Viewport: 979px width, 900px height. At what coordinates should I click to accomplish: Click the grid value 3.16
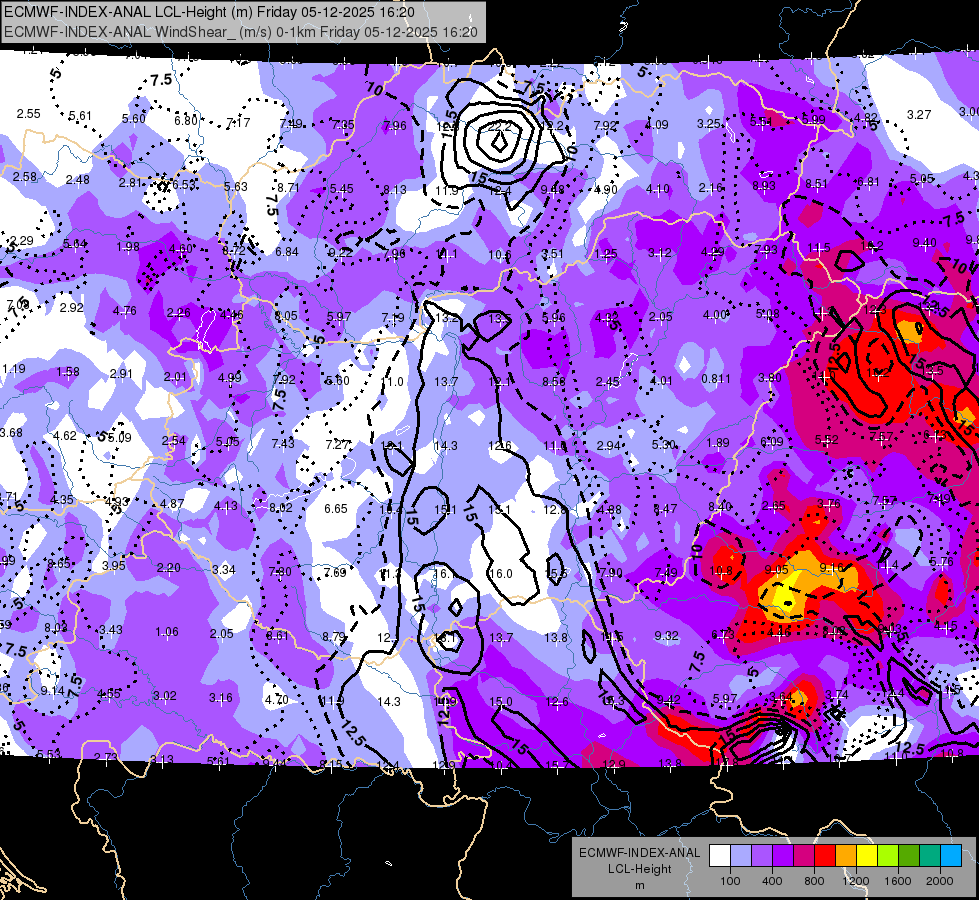point(220,698)
